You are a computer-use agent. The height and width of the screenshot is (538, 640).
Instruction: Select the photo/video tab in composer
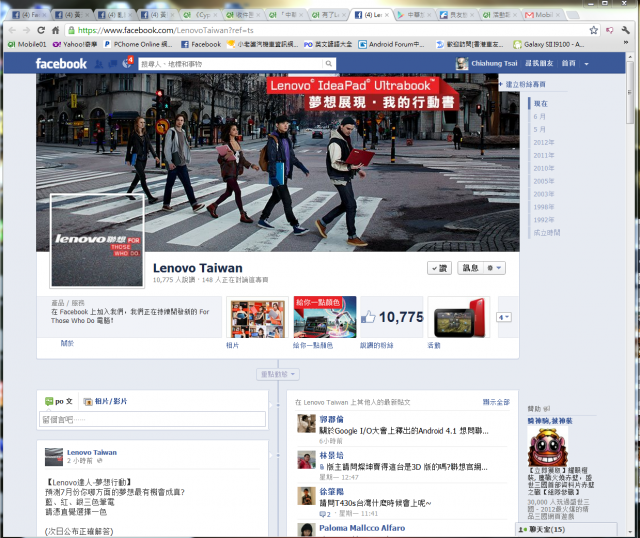(x=105, y=401)
